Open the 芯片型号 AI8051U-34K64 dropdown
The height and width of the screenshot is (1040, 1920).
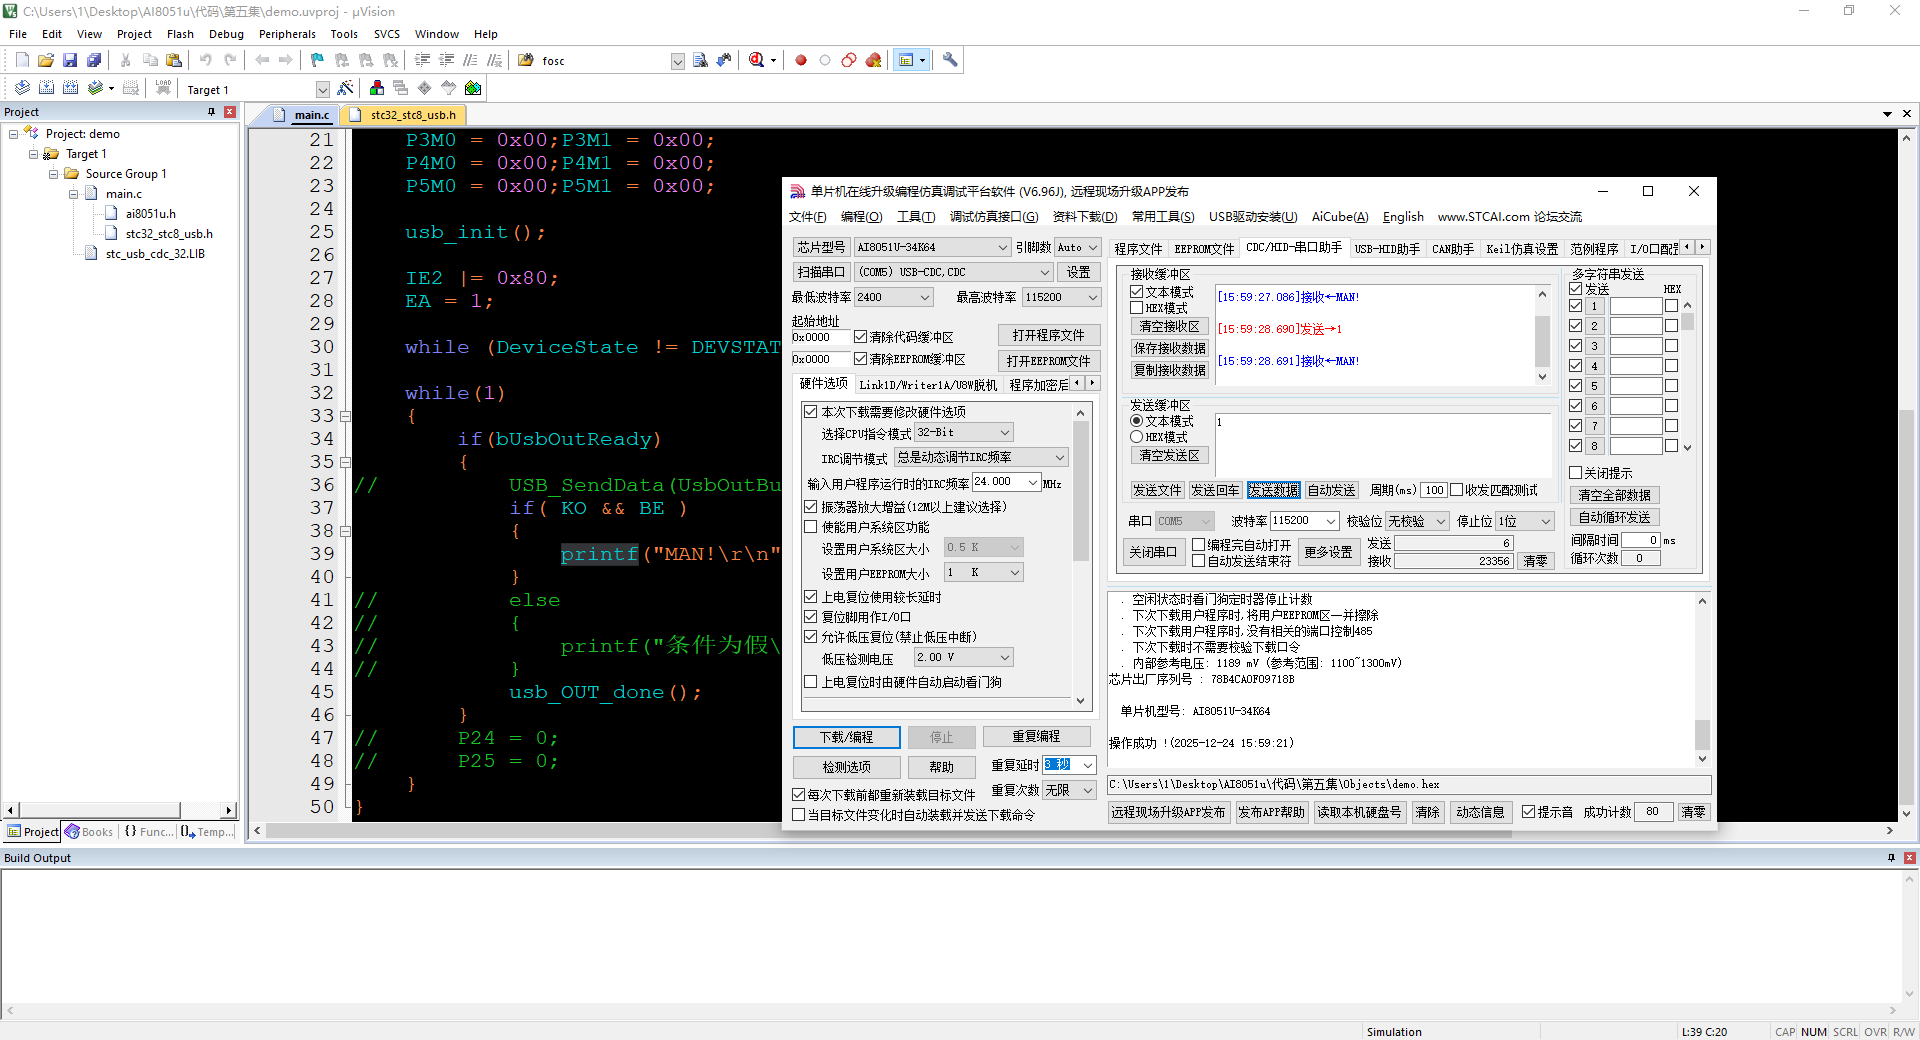1002,247
